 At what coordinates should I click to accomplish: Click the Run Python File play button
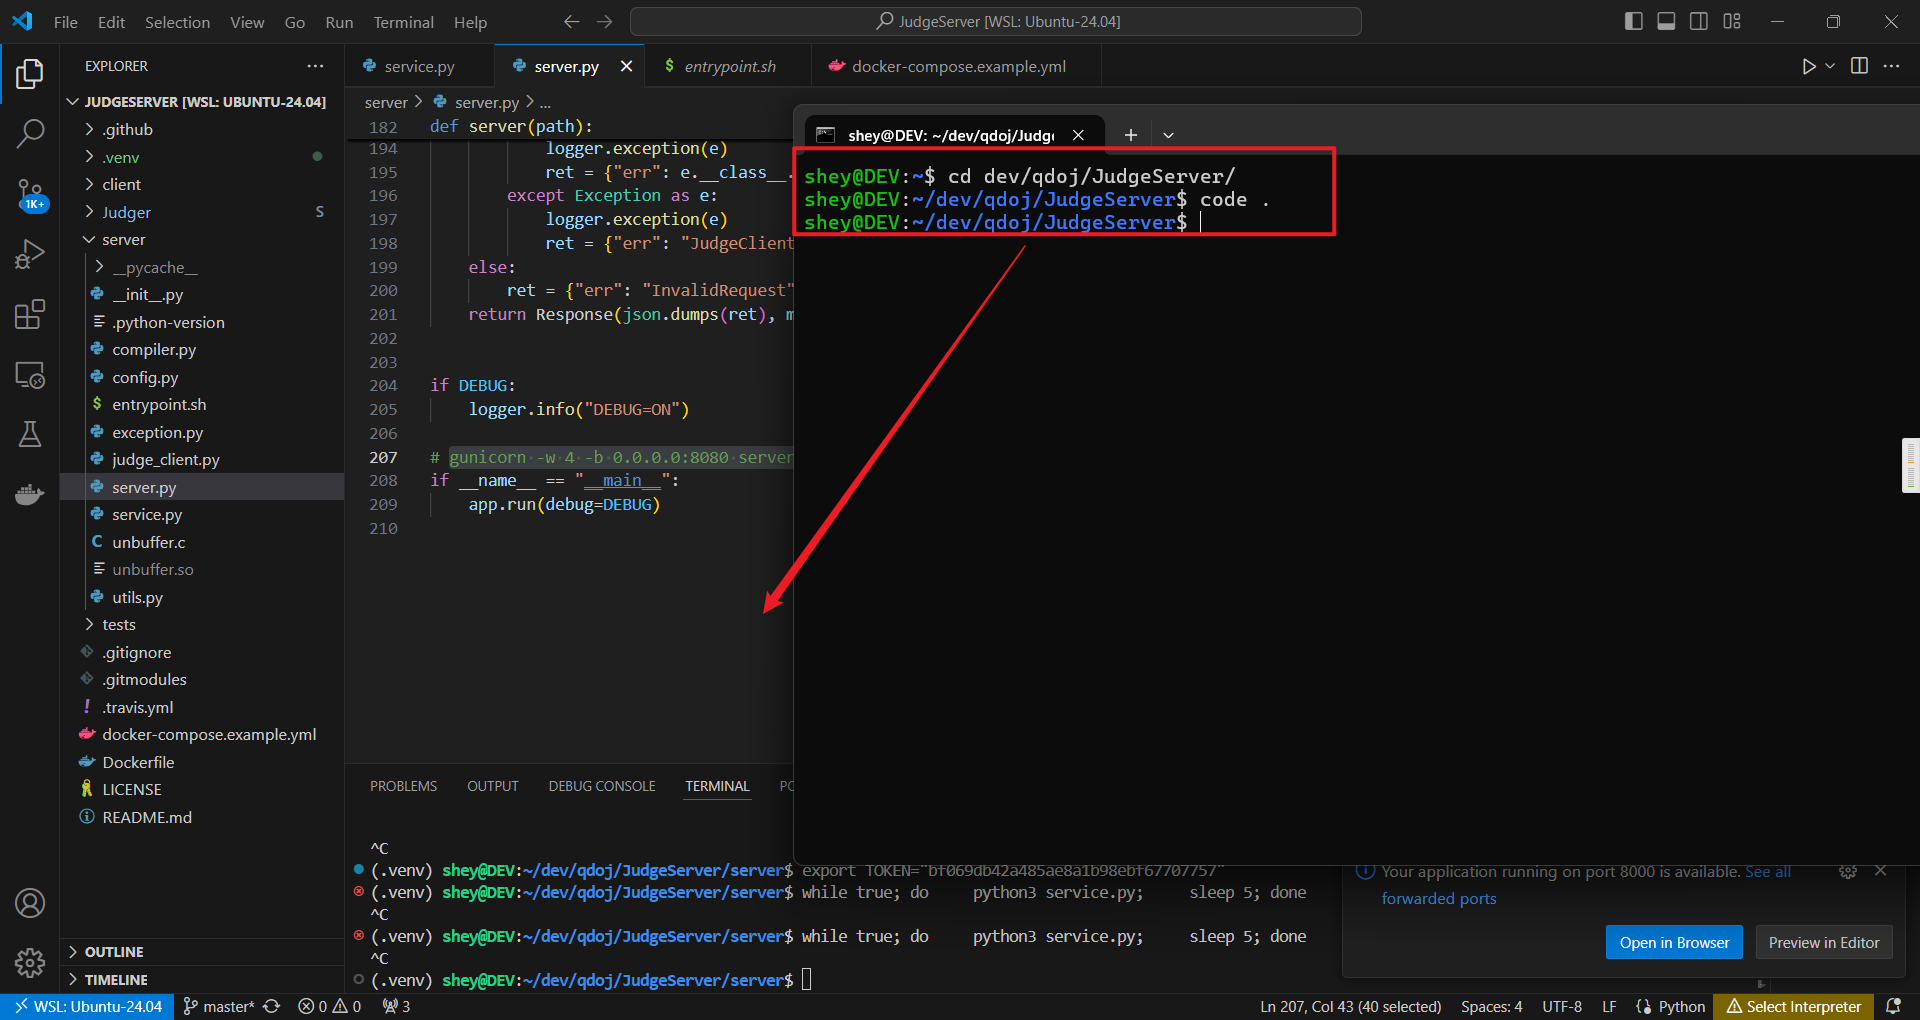1808,66
